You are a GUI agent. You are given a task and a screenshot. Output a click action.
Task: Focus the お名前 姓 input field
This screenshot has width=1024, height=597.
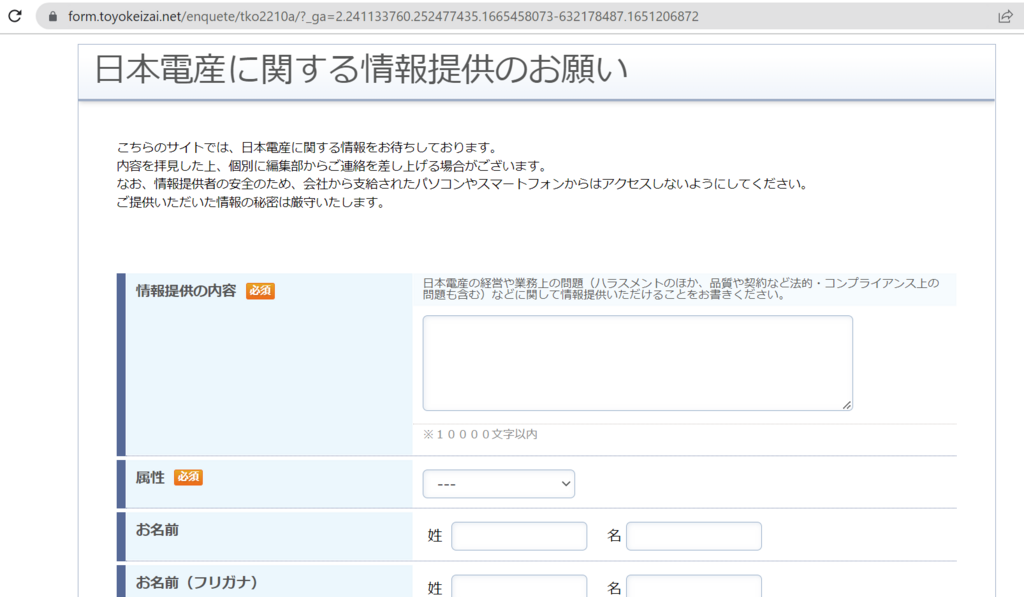(x=519, y=536)
